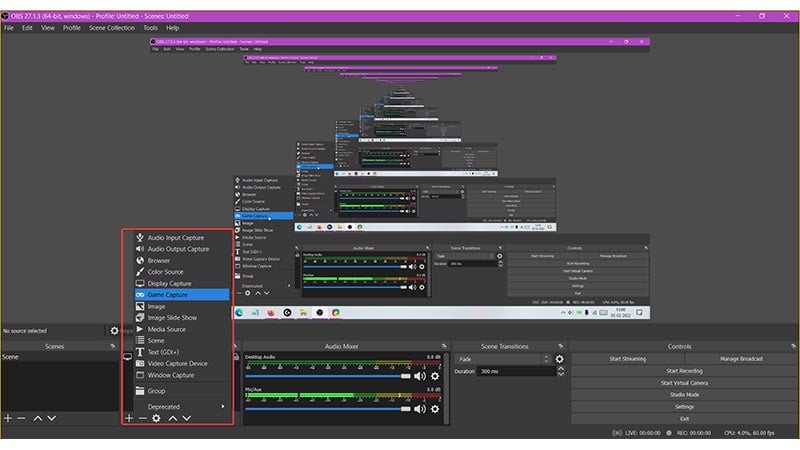
Task: Open the Help menu
Action: pos(172,28)
